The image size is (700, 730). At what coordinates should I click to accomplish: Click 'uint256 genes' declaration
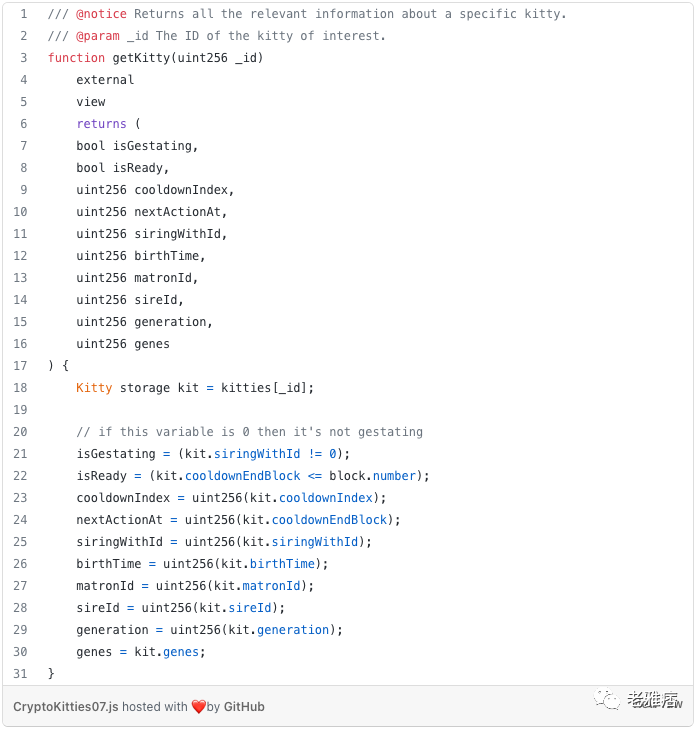click(x=123, y=344)
